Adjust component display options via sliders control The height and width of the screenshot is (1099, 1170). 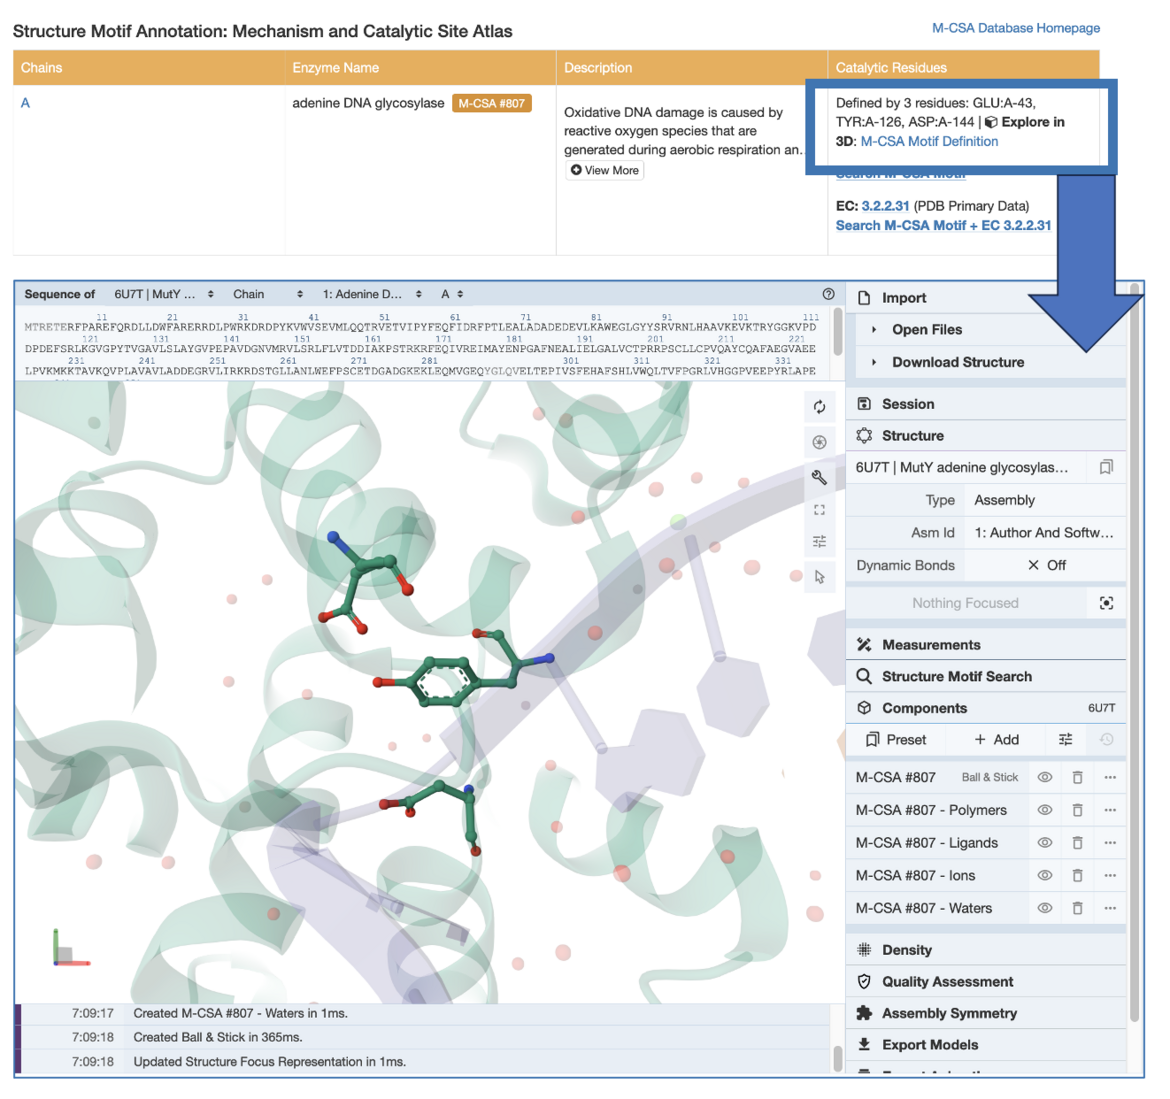coord(1065,739)
